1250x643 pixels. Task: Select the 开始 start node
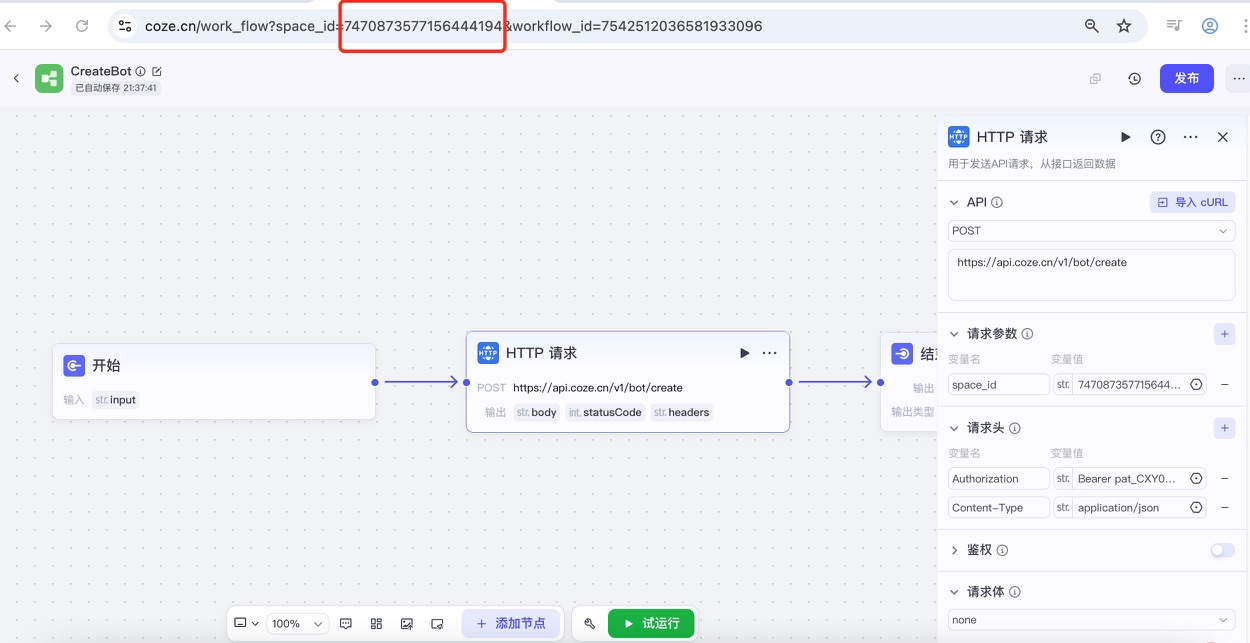coord(214,382)
